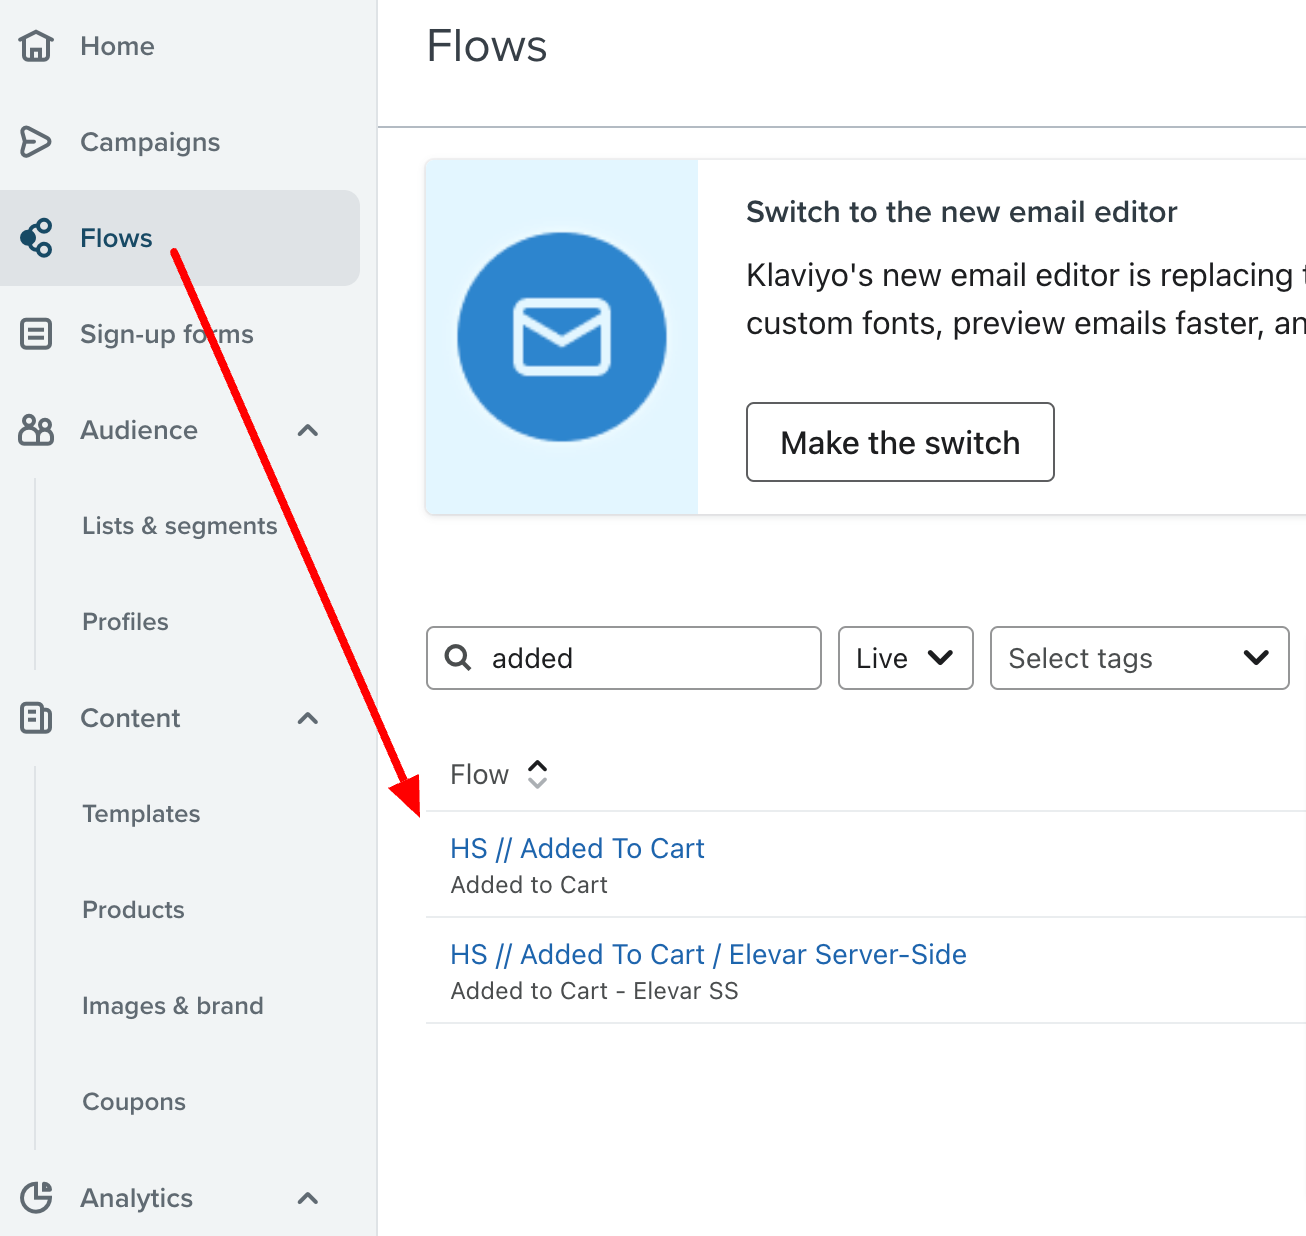Click the flow search field containing 'added'

point(624,658)
